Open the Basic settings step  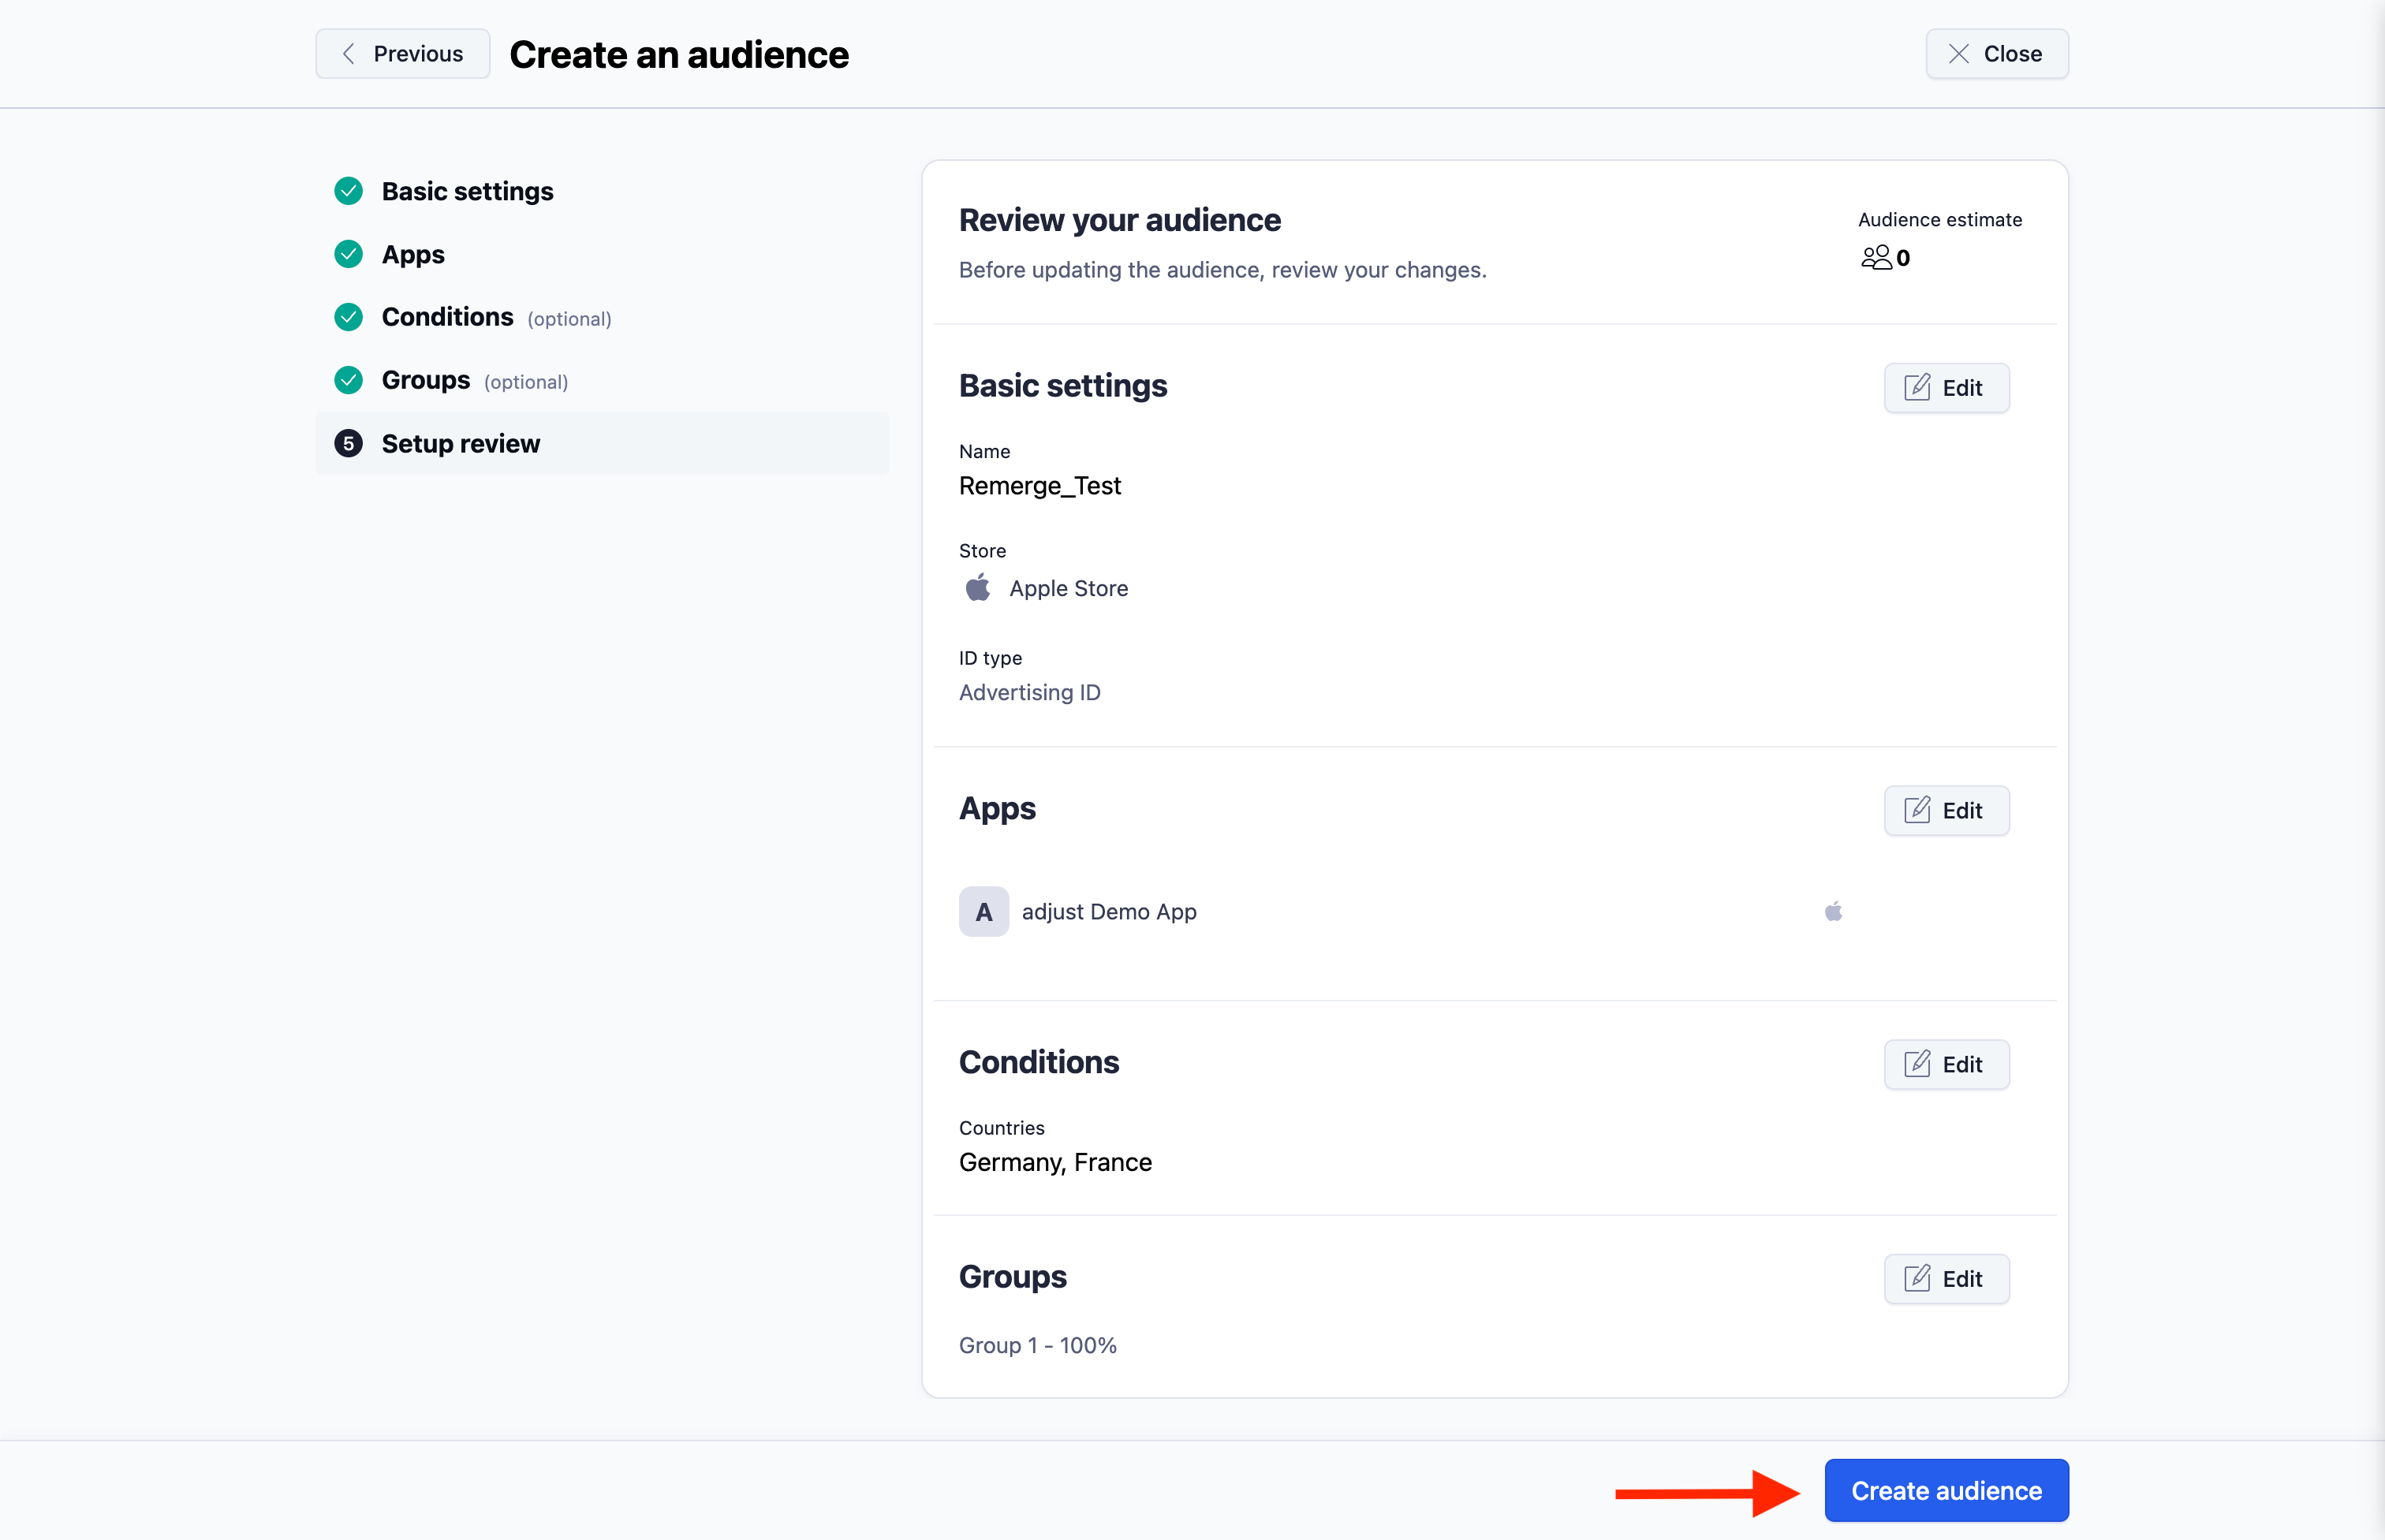click(467, 191)
